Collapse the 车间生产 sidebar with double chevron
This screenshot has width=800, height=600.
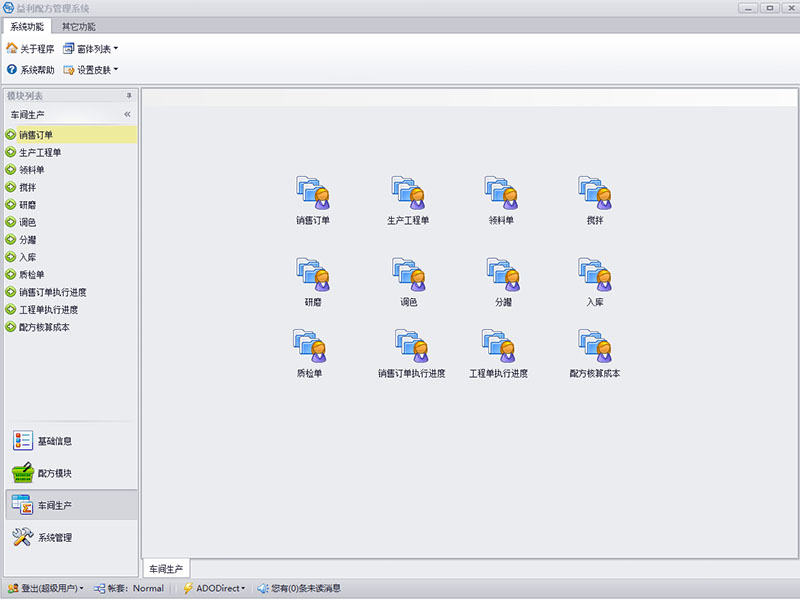(x=127, y=115)
